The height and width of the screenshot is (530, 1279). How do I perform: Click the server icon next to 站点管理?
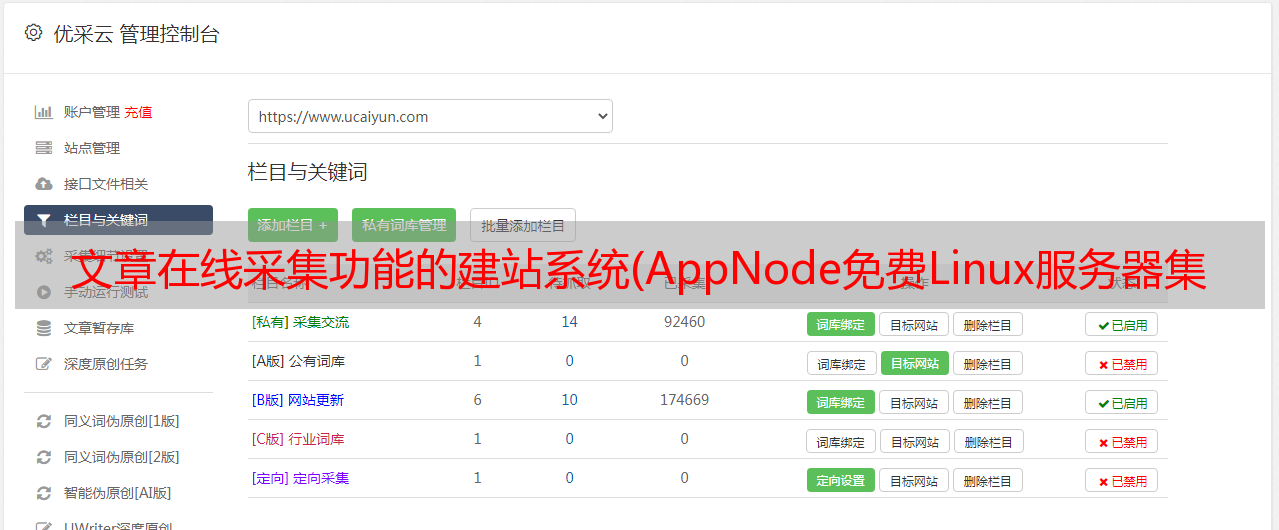tap(43, 148)
